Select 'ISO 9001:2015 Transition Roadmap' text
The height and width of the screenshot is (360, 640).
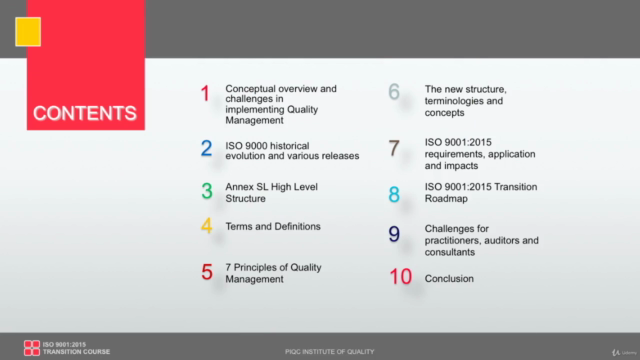coord(481,193)
